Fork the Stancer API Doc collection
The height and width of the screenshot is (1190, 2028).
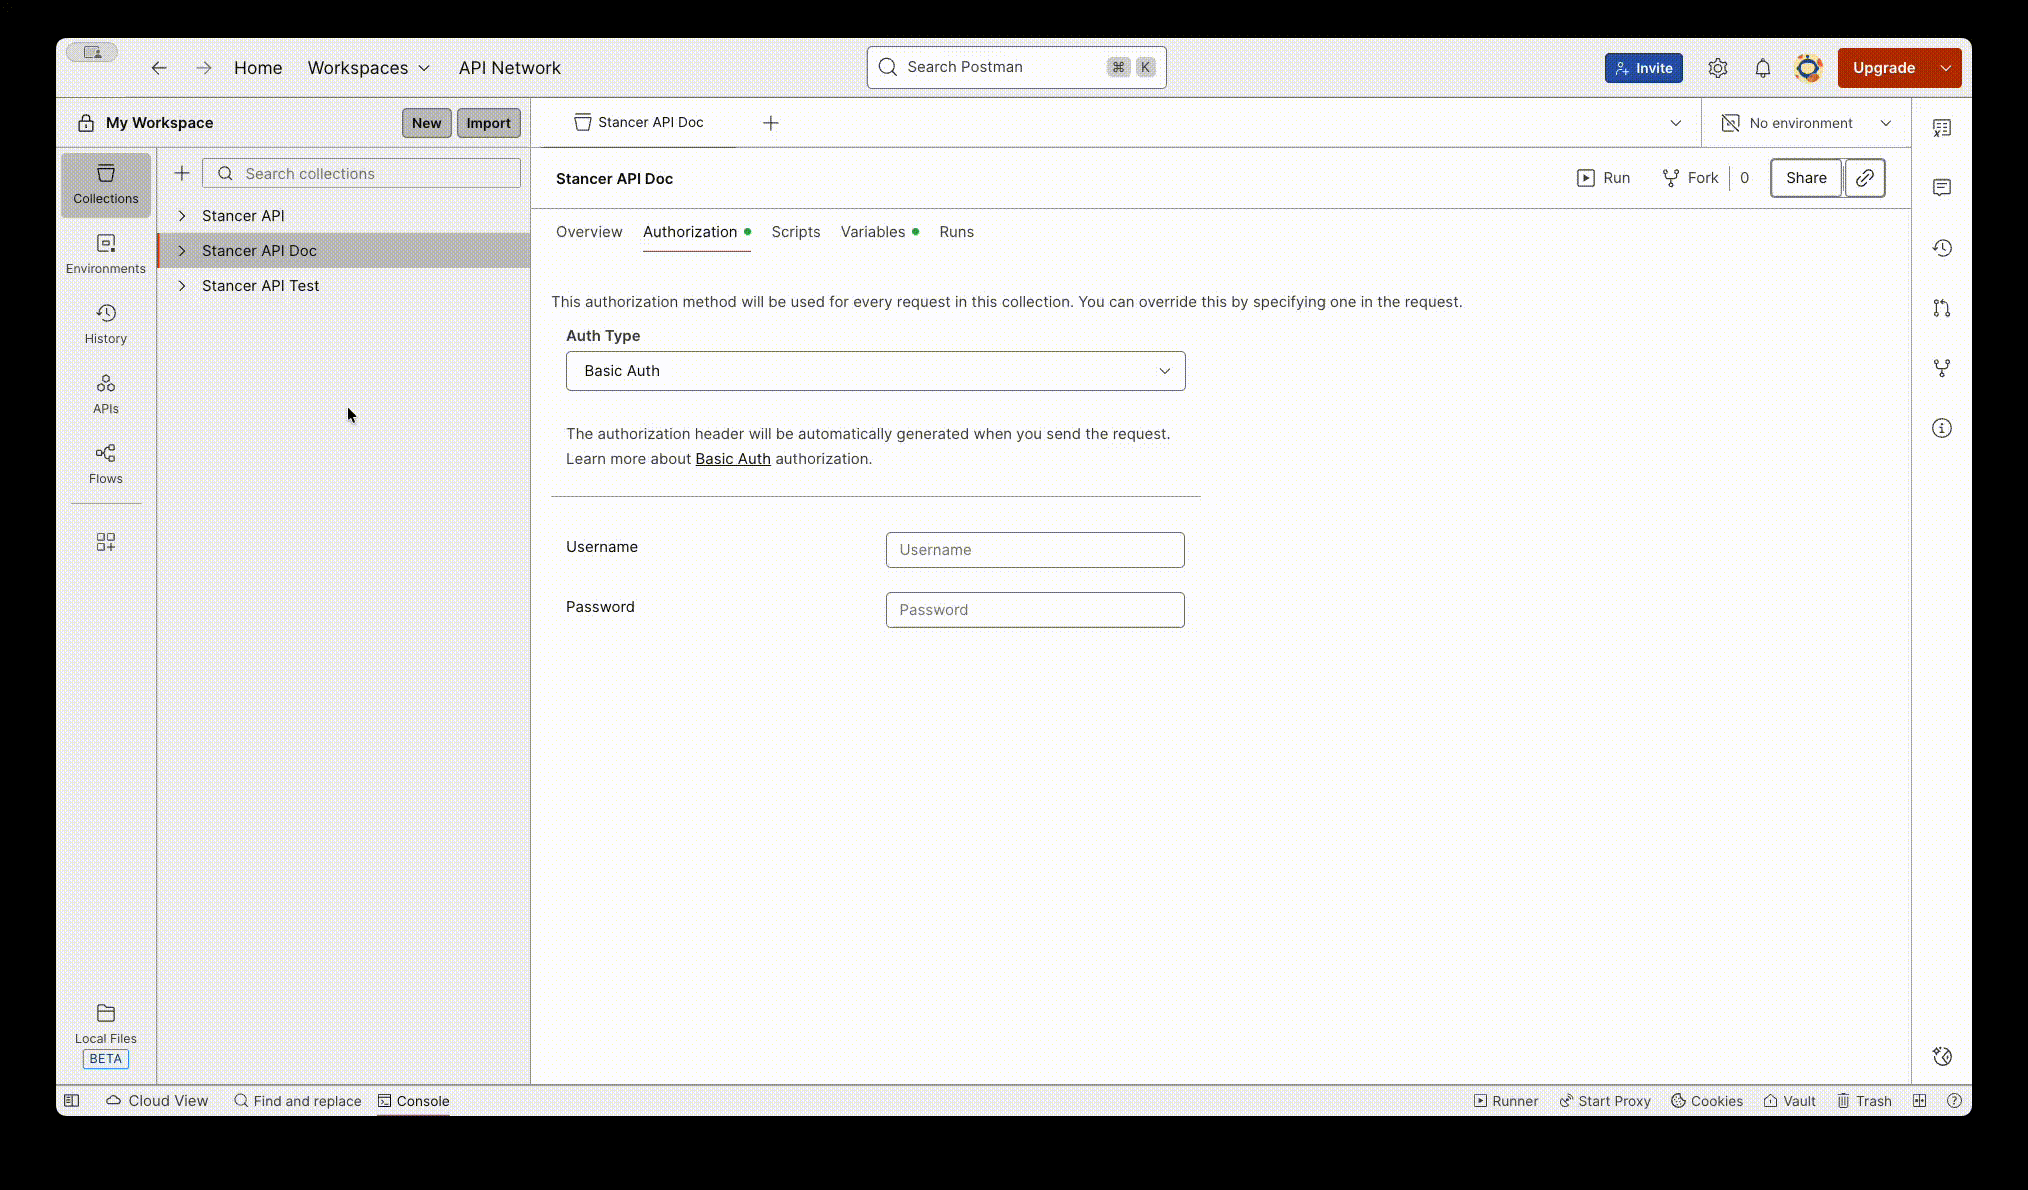(x=1690, y=177)
